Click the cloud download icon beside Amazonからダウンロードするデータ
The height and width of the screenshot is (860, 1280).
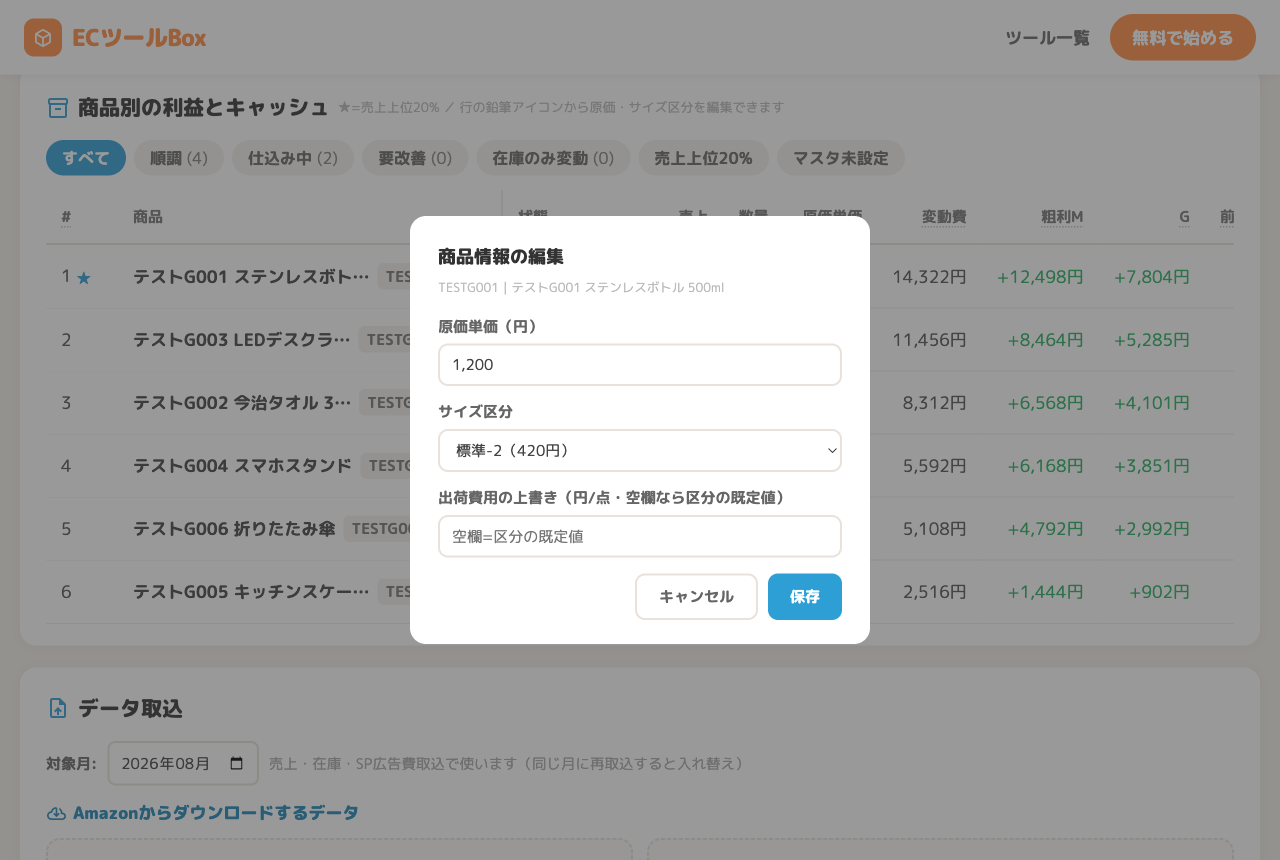[56, 813]
